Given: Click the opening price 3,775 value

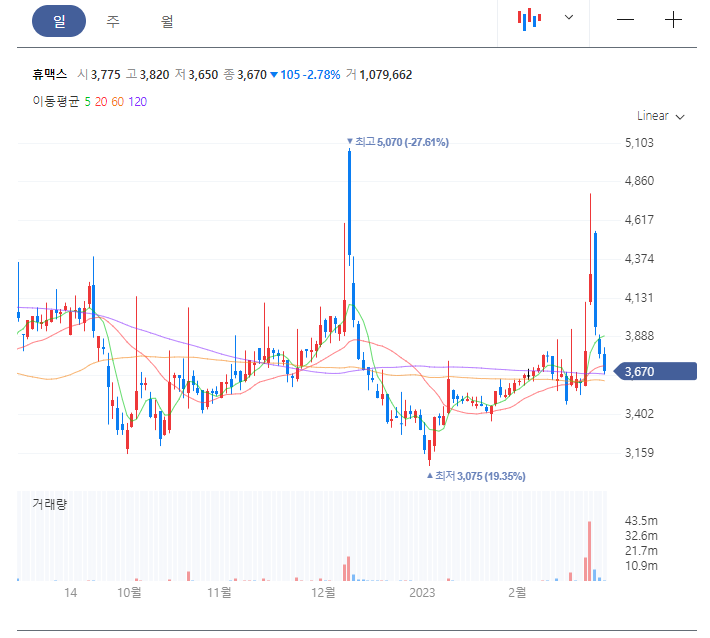Looking at the screenshot, I should click(106, 75).
